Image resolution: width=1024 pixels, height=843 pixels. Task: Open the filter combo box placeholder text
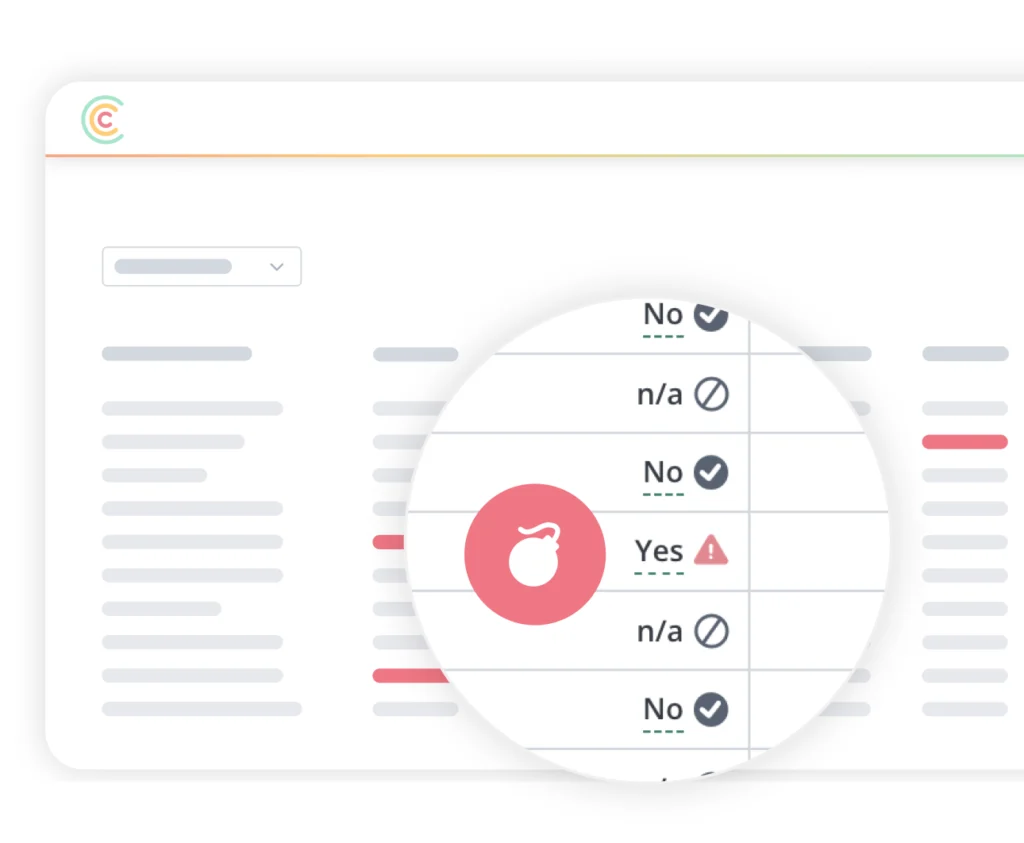[173, 267]
